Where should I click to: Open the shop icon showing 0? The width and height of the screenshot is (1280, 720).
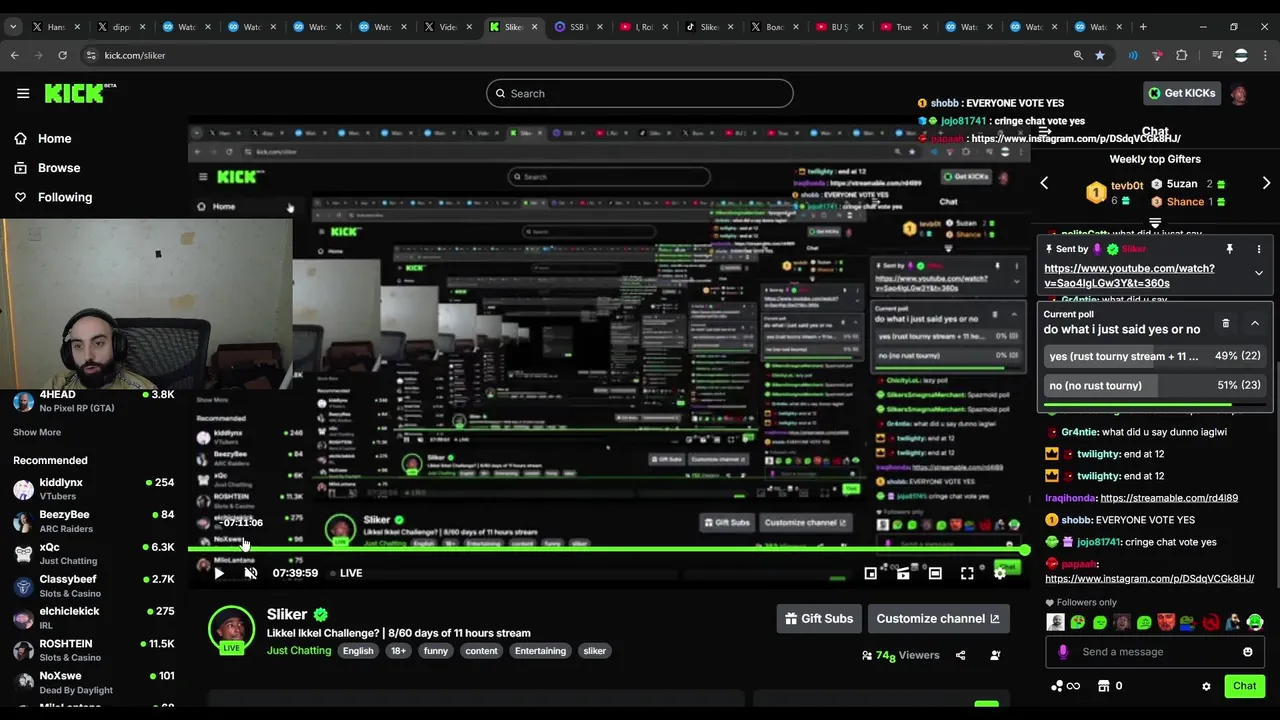pyautogui.click(x=1110, y=686)
